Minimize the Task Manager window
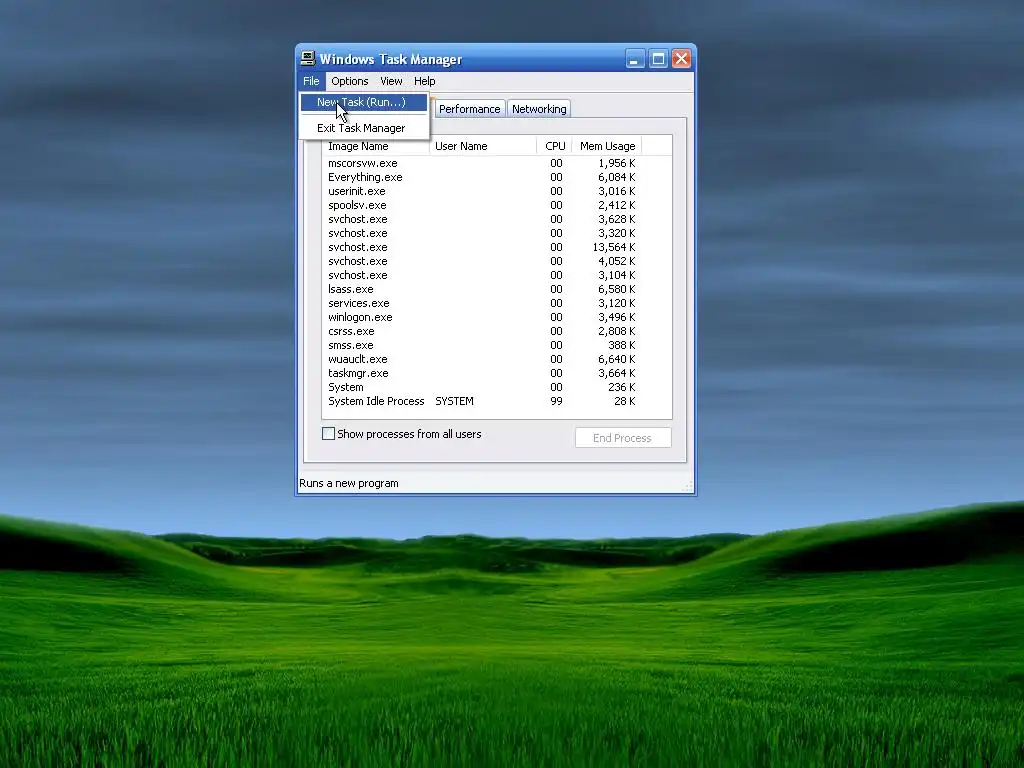 click(634, 59)
